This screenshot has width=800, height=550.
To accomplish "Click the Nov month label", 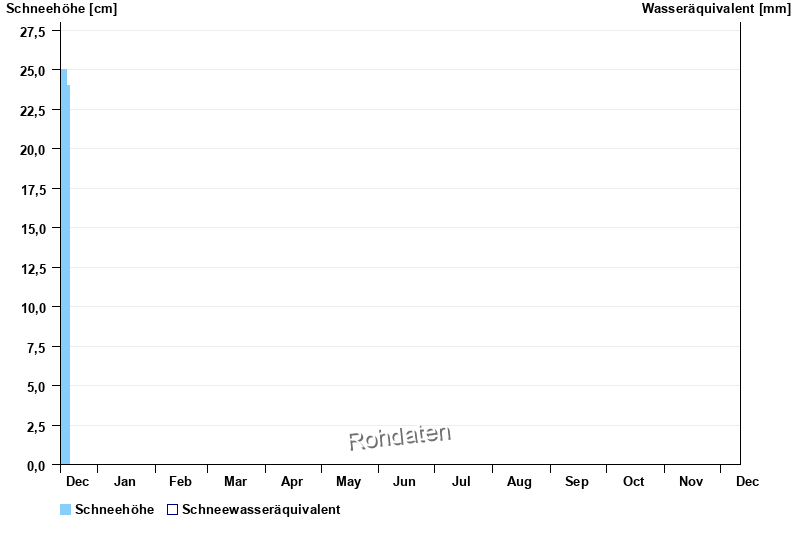I will (691, 482).
